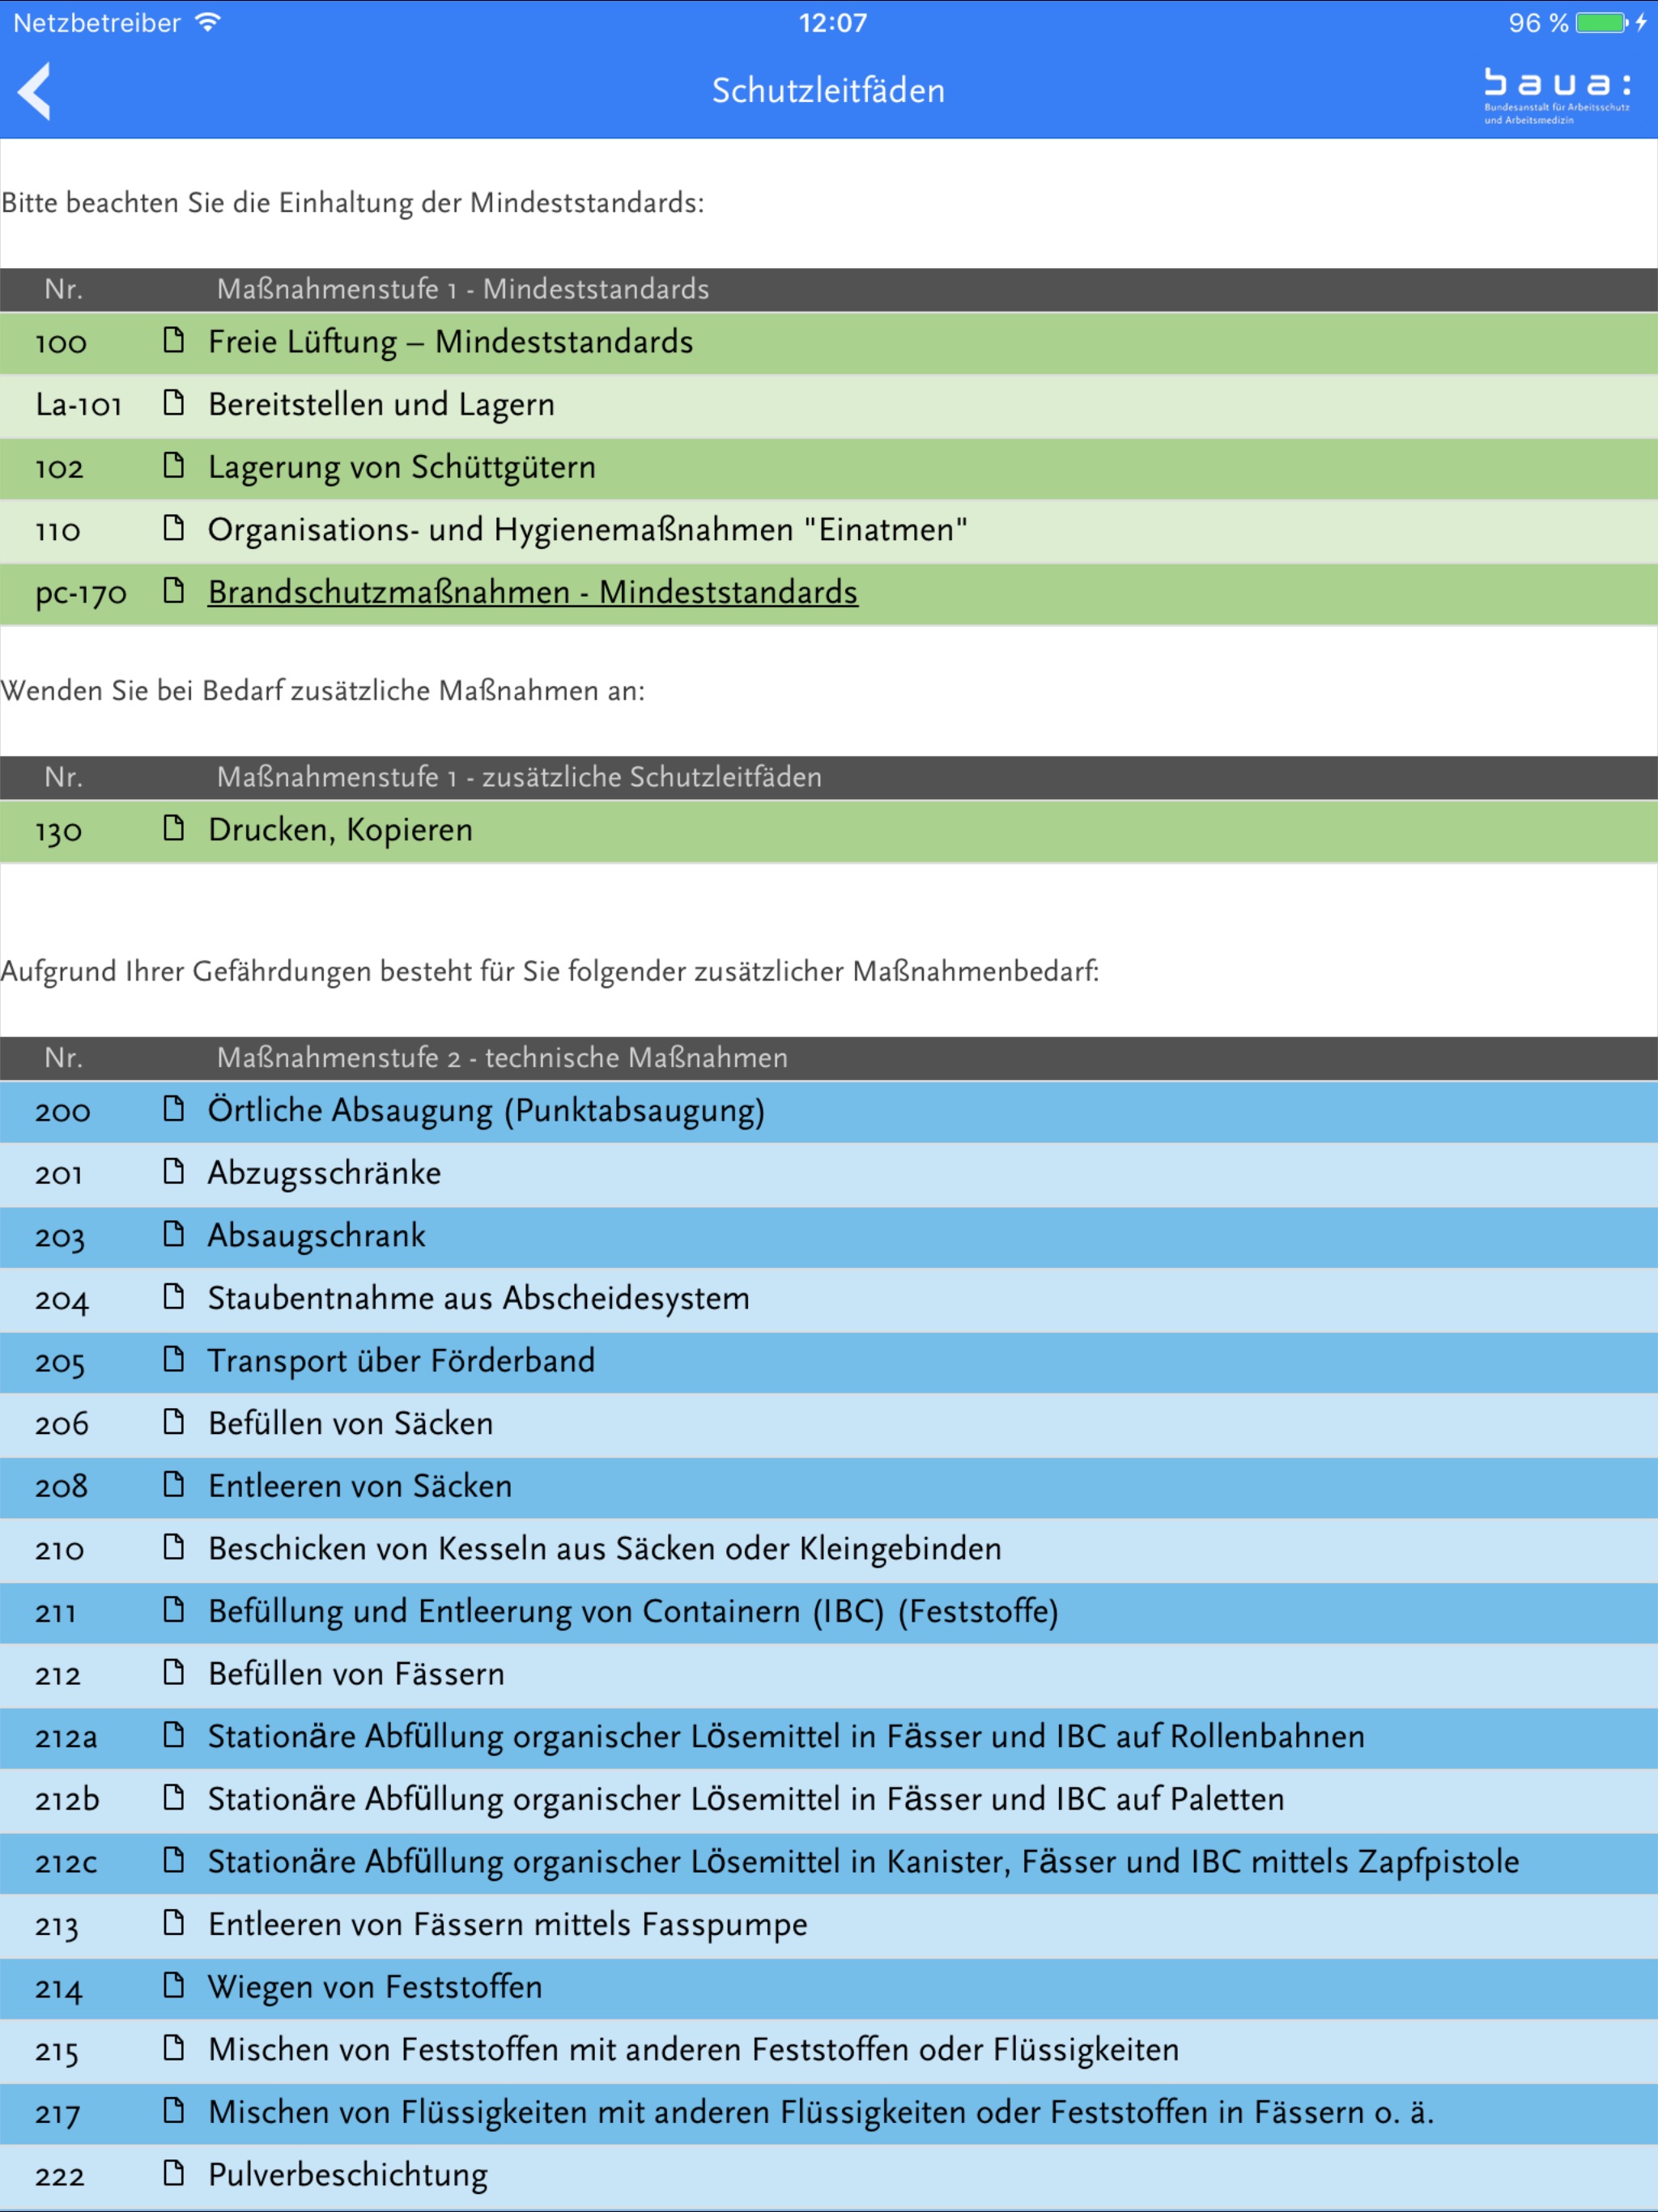The width and height of the screenshot is (1658, 2212).
Task: Select Befüllen von Fässern entry
Action: click(356, 1674)
